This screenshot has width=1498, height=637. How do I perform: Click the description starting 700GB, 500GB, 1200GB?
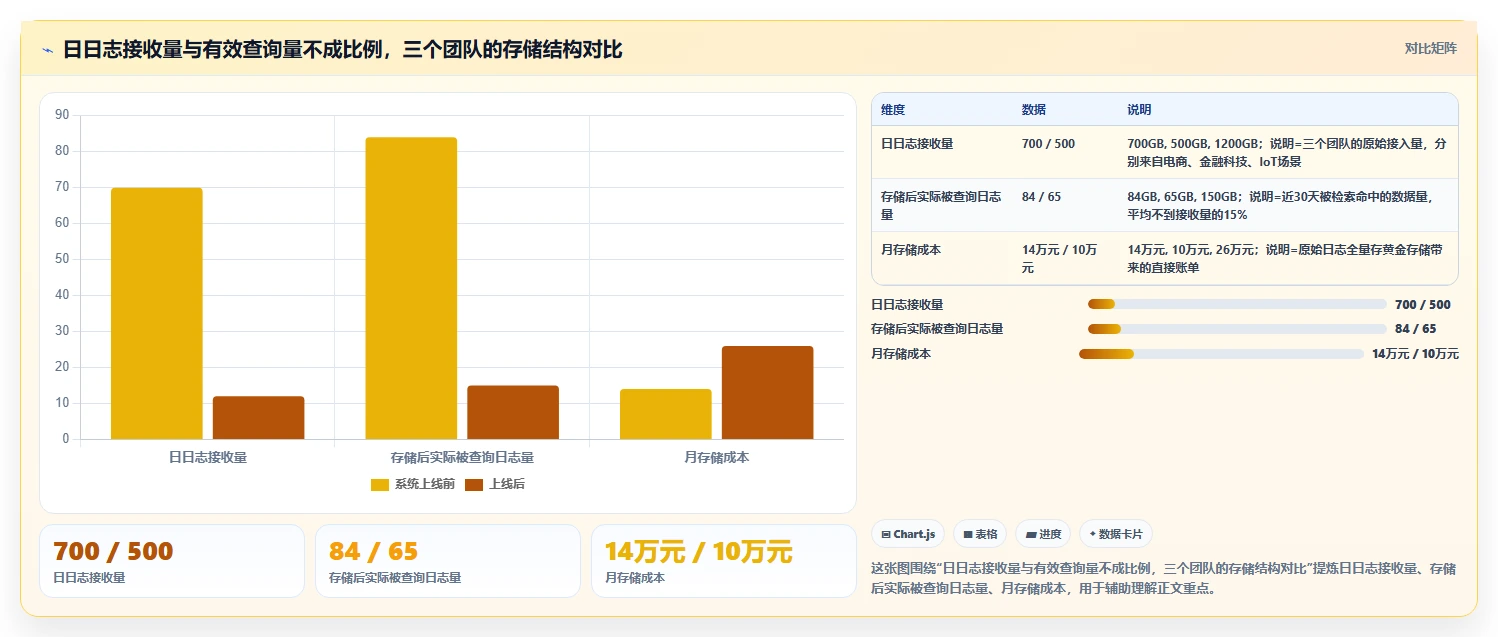(x=1287, y=152)
